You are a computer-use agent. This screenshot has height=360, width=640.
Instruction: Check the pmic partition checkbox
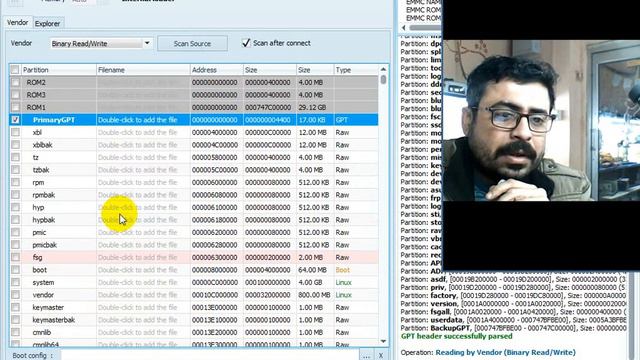point(15,232)
